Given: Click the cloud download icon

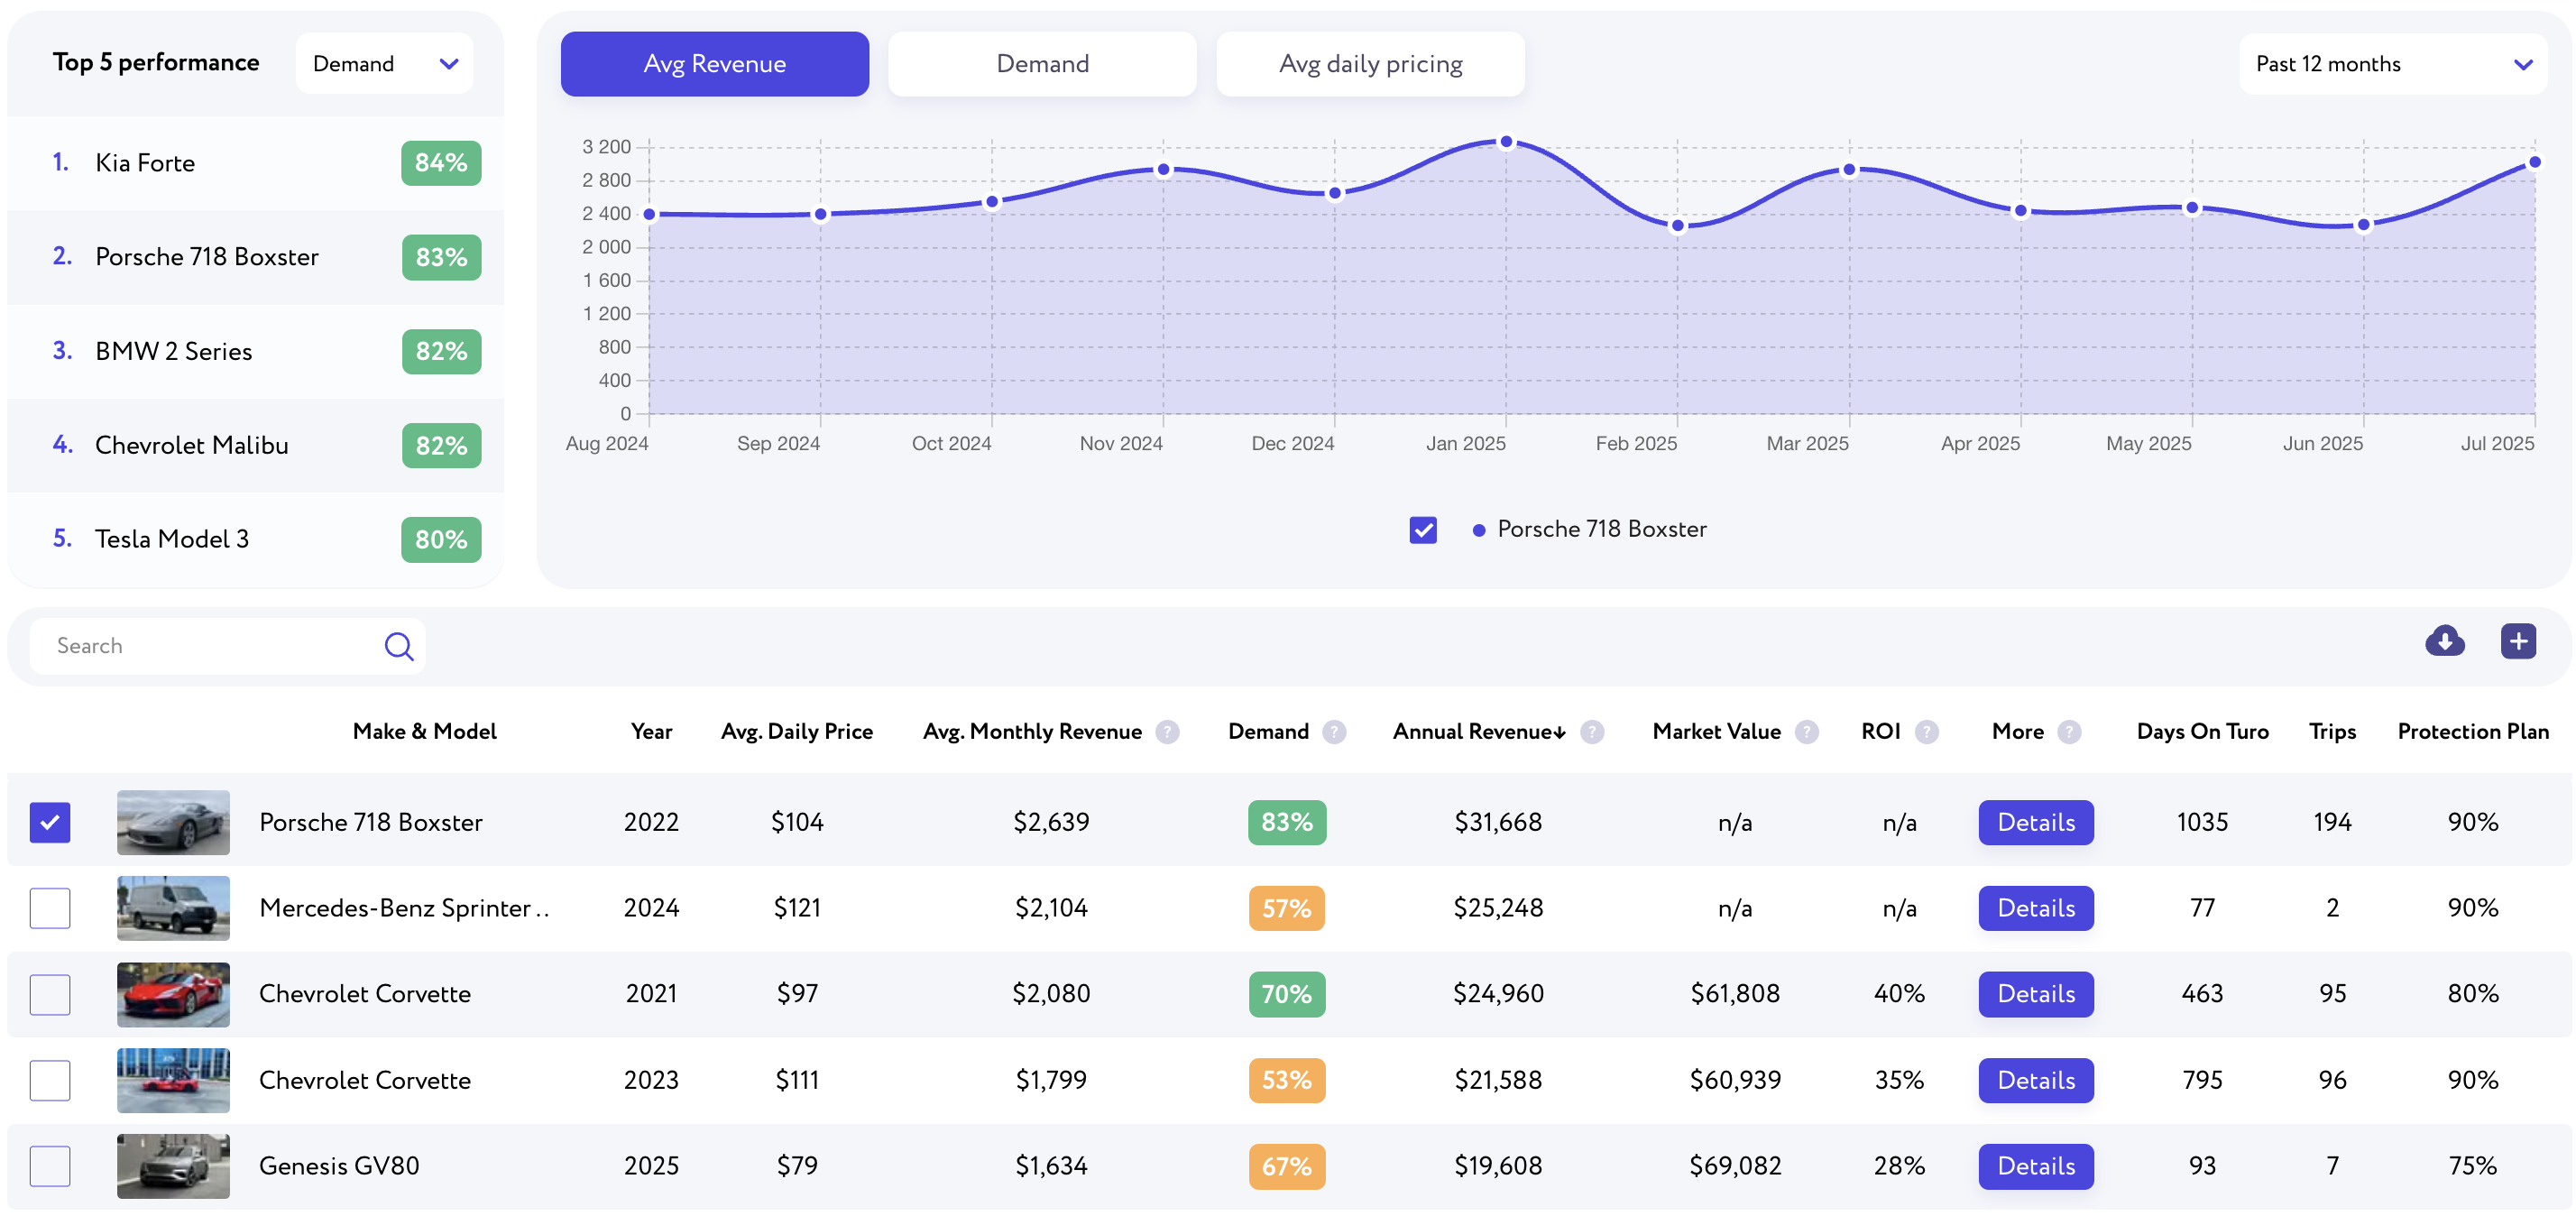Looking at the screenshot, I should pyautogui.click(x=2444, y=641).
